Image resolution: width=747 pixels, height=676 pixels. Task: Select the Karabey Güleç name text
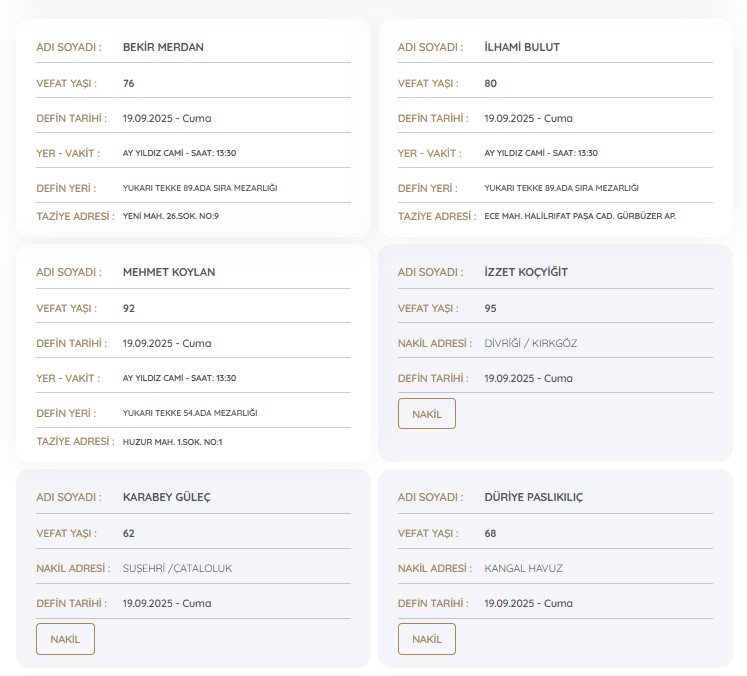tap(166, 497)
